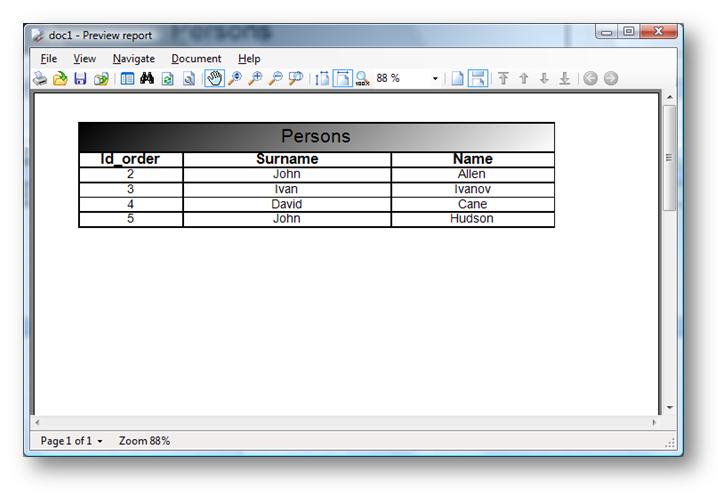Go to next page down arrow
The image size is (718, 495).
544,79
